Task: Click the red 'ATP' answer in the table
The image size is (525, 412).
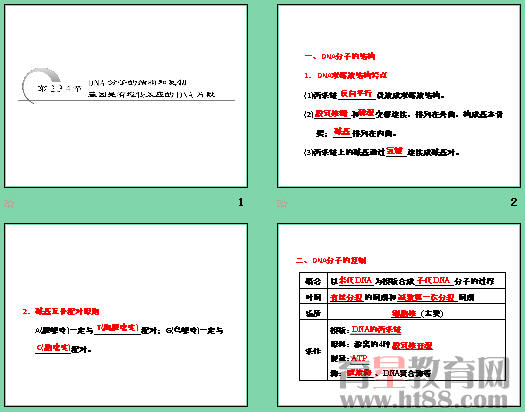Action: (359, 358)
